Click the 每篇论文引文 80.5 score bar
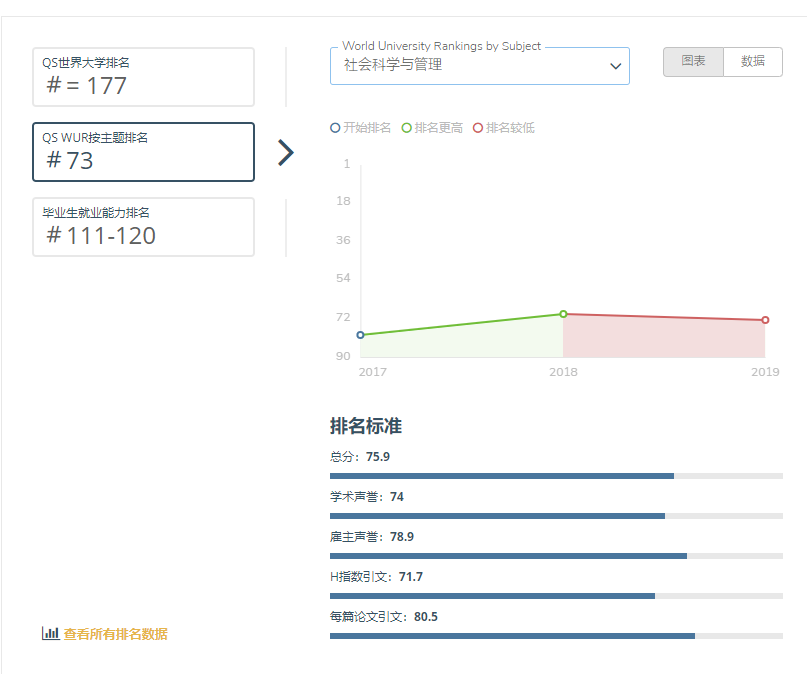 pyautogui.click(x=555, y=636)
